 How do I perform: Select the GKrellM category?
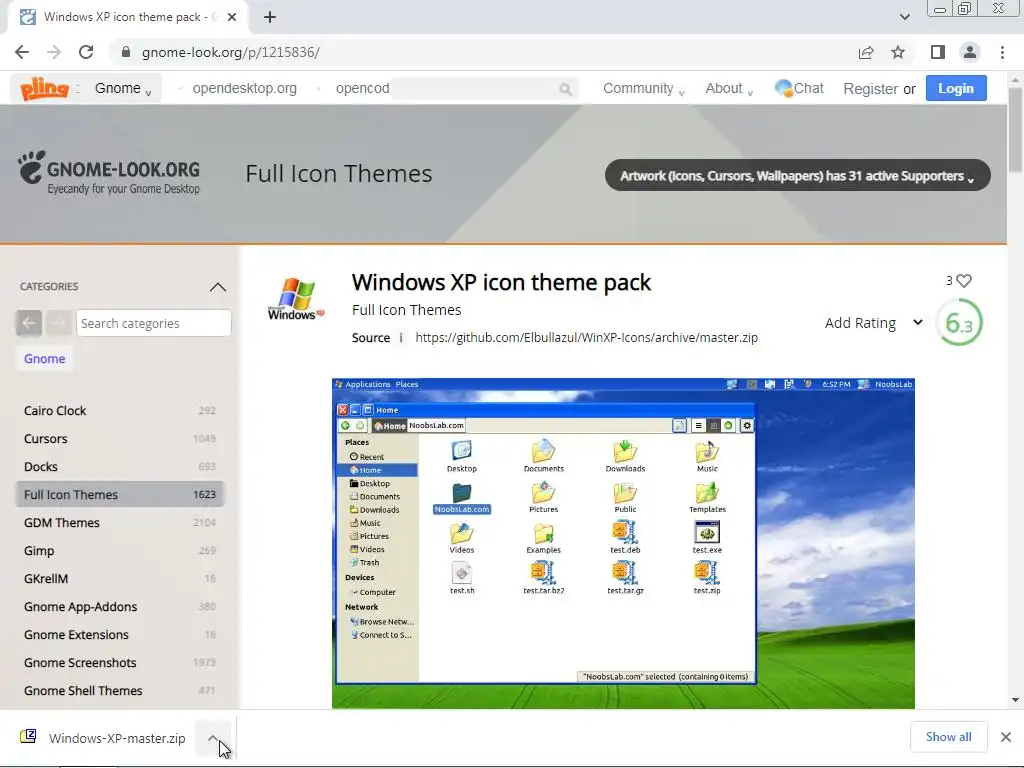120,579
